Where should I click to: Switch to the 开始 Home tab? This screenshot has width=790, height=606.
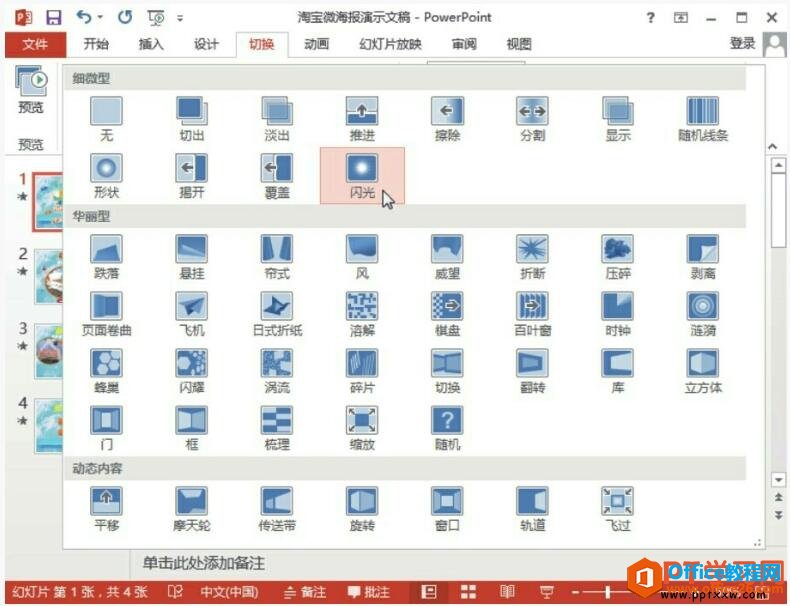96,44
